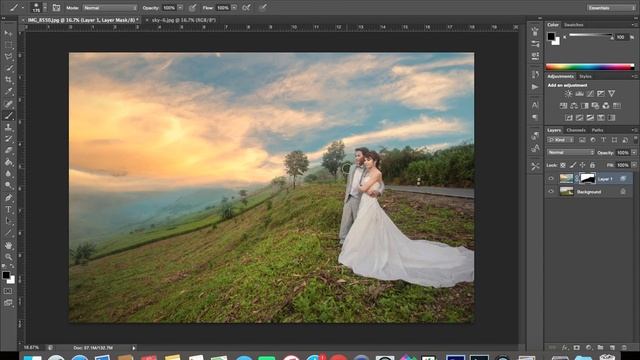Toggle lock transparent pixels
This screenshot has height=360, width=640.
[563, 165]
